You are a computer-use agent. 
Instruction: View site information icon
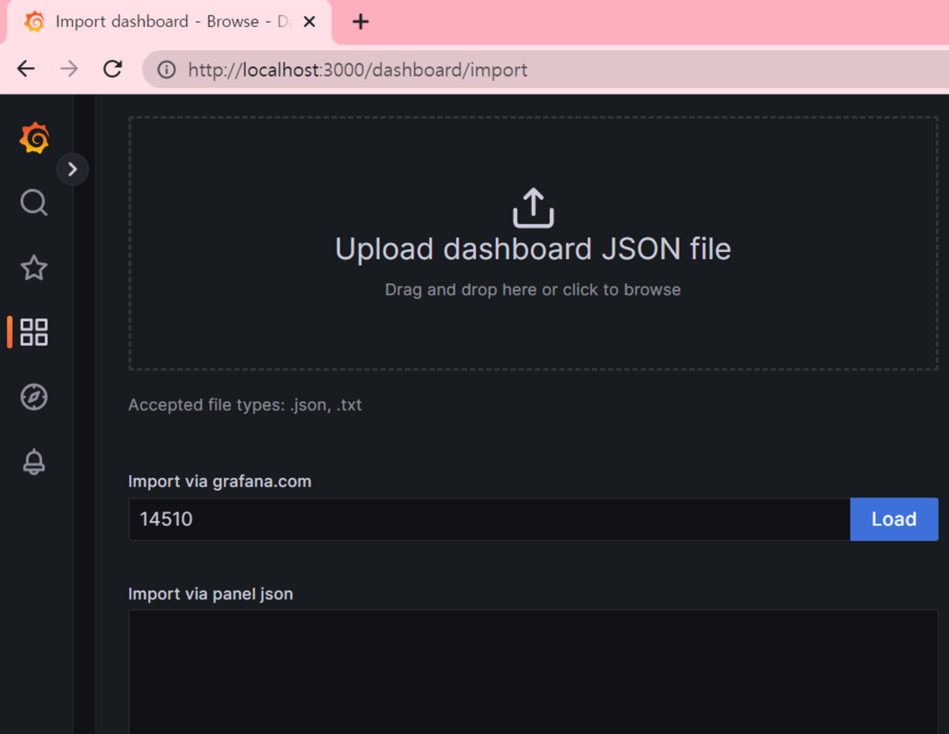tap(166, 70)
